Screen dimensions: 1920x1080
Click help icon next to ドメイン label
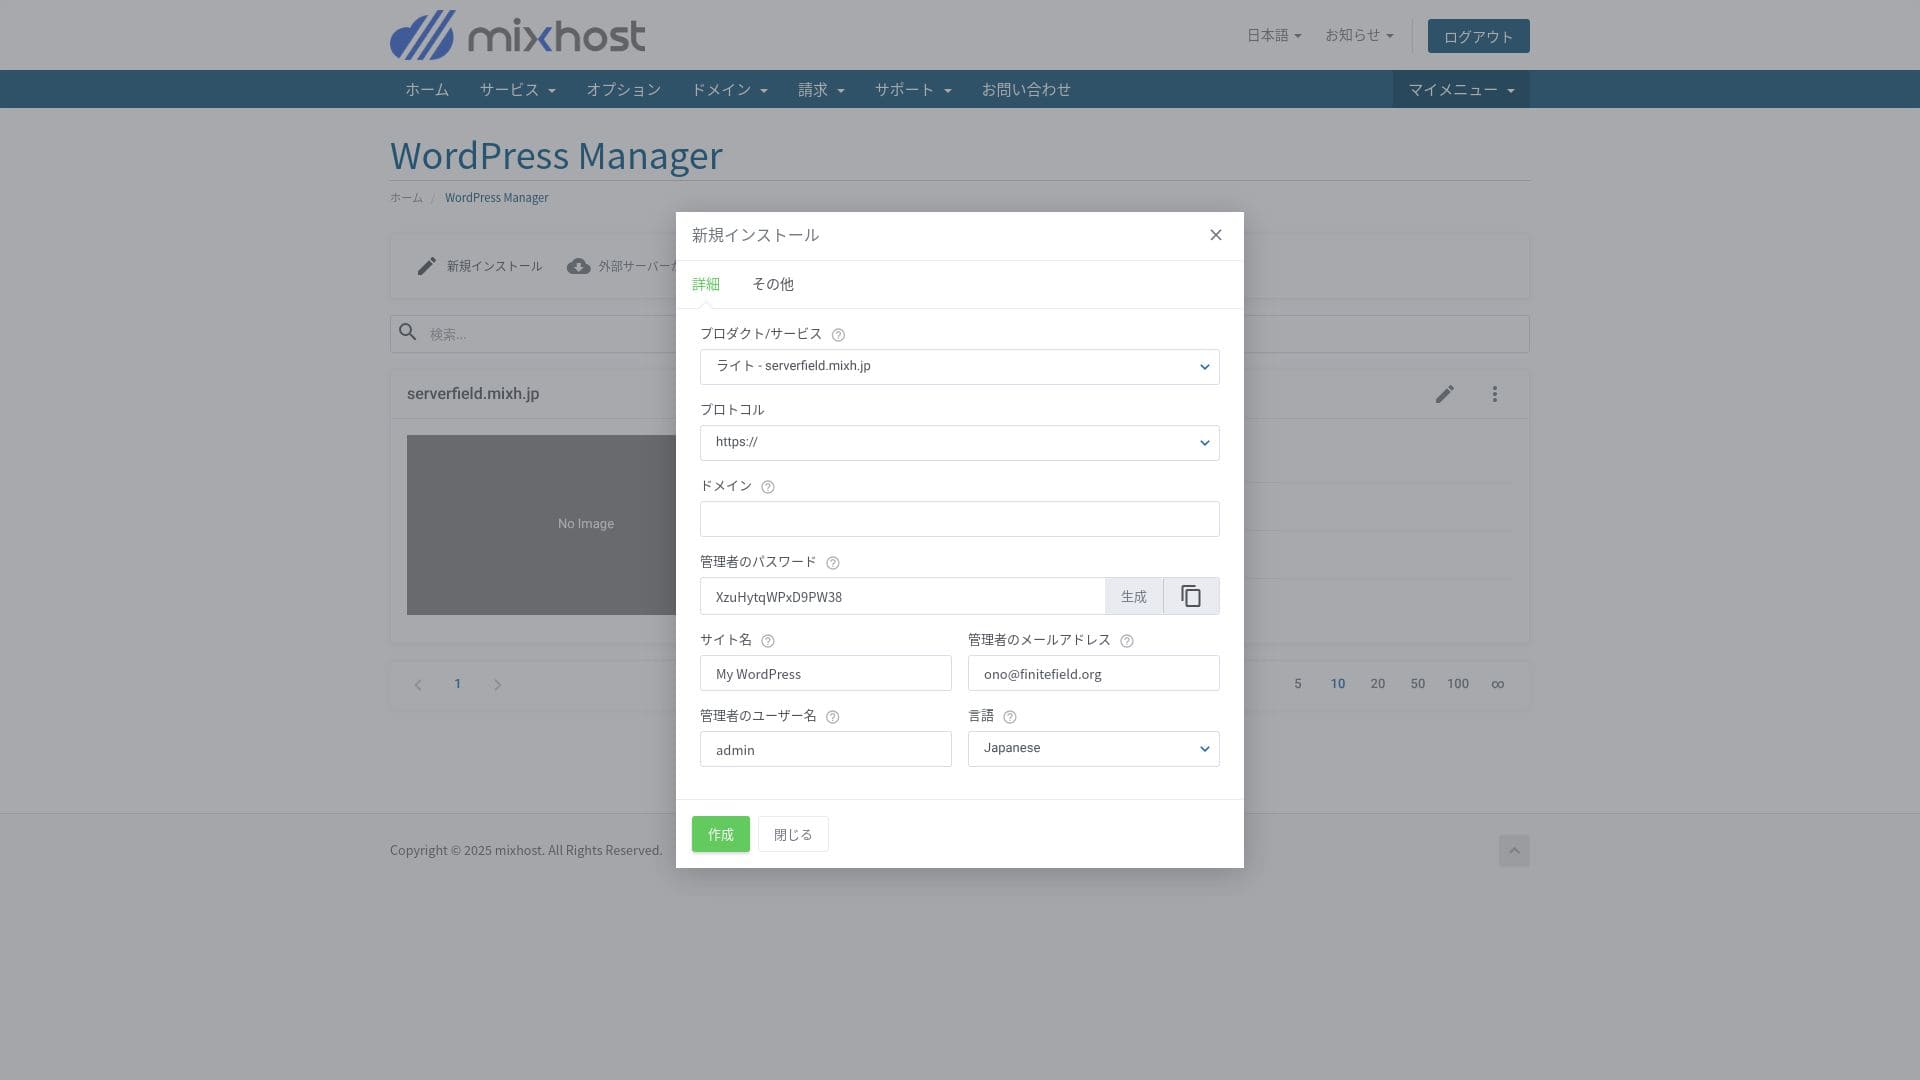click(767, 487)
